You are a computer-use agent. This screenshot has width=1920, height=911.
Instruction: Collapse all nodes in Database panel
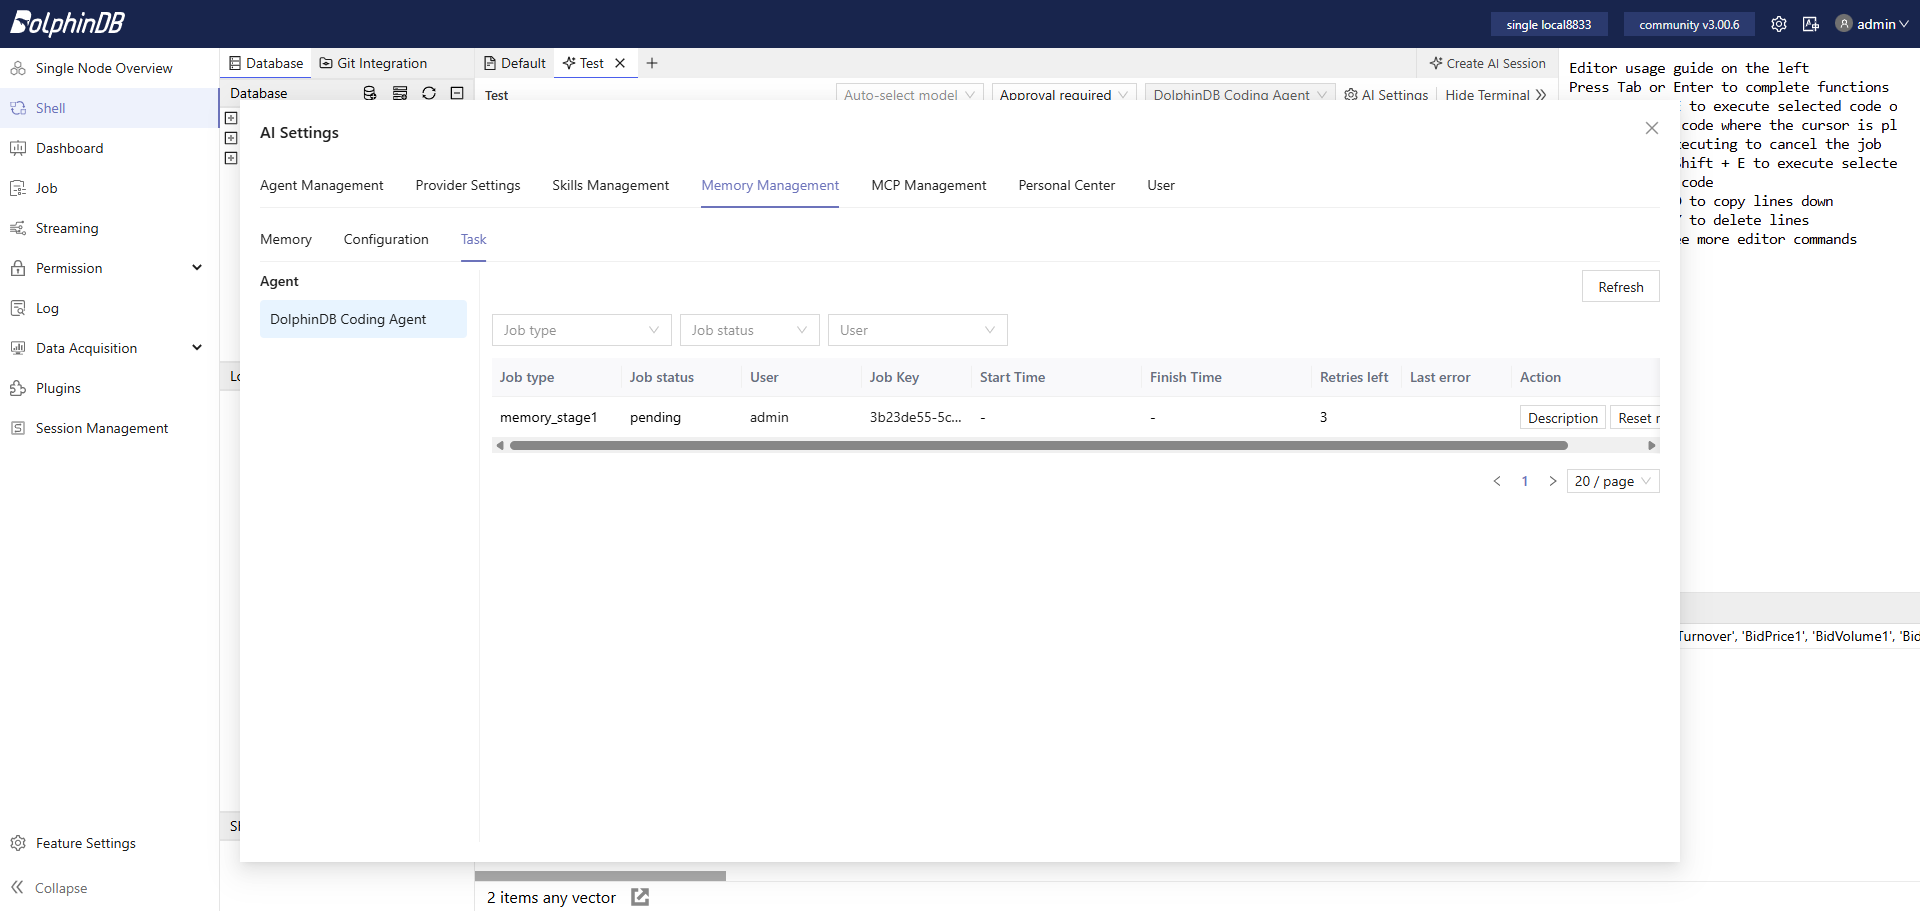457,93
